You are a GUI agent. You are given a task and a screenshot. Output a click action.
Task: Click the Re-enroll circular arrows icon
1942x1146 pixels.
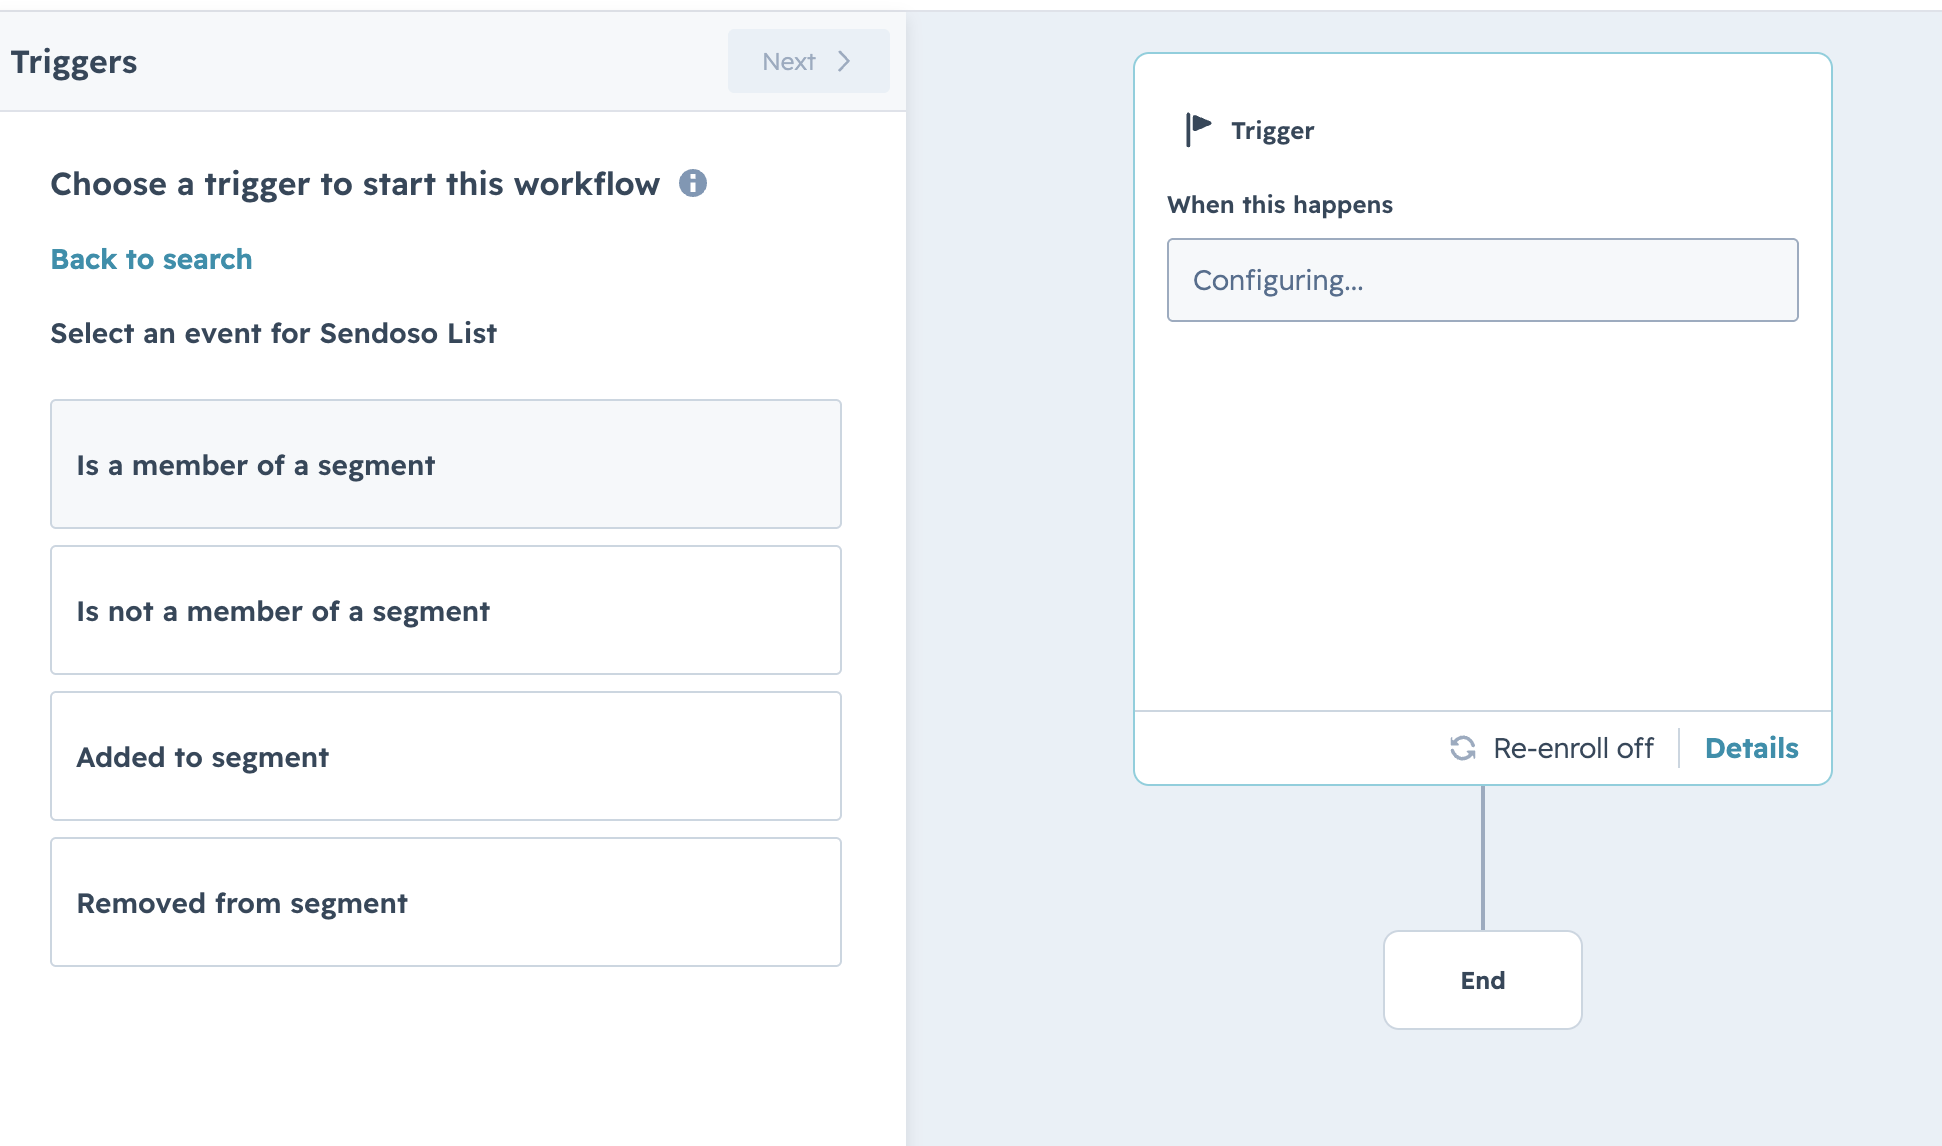[1463, 748]
